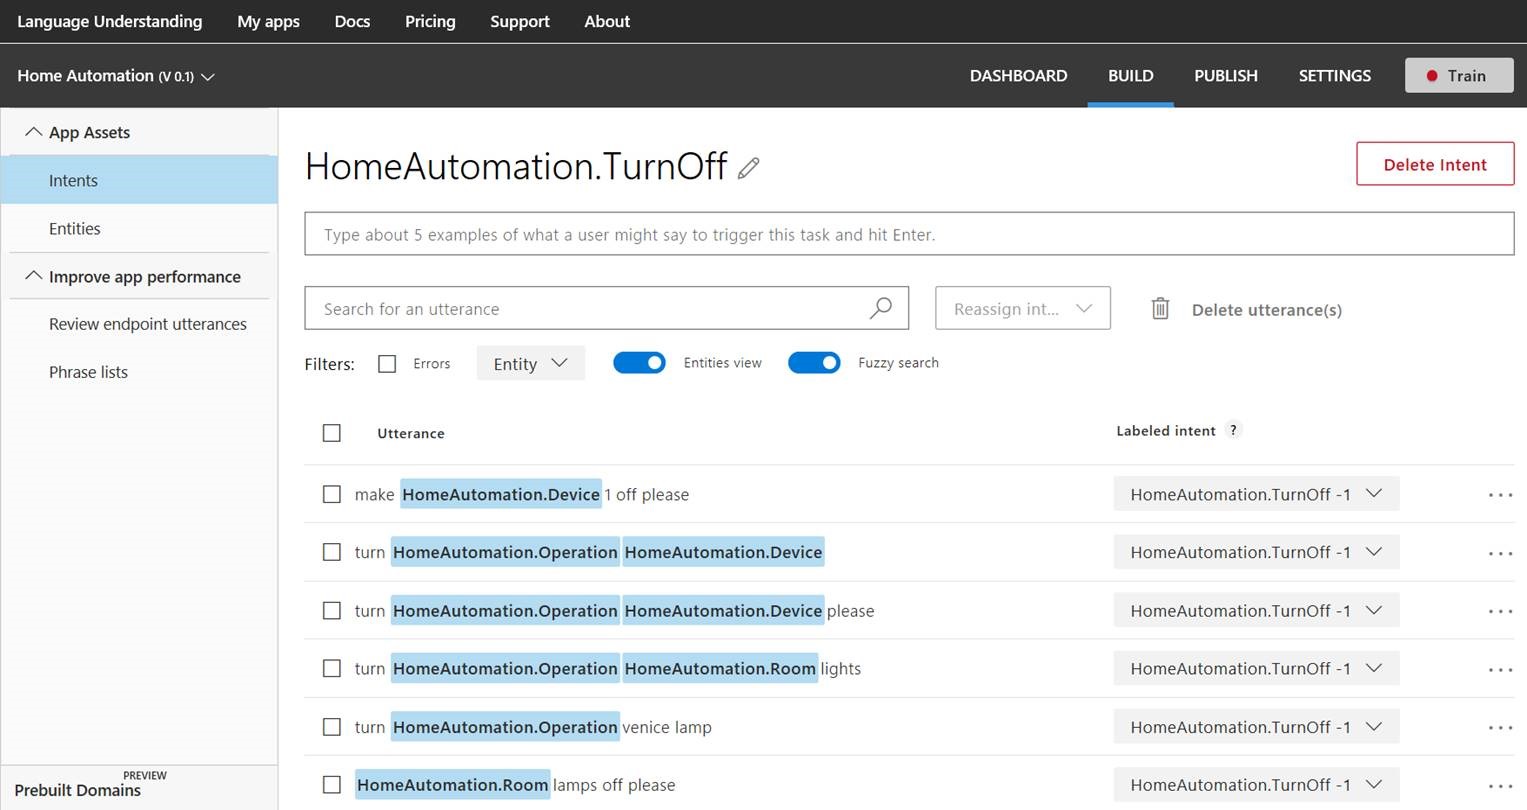Change labeled intent for 'lamps off please' row
Viewport: 1527px width, 810px height.
(x=1256, y=785)
